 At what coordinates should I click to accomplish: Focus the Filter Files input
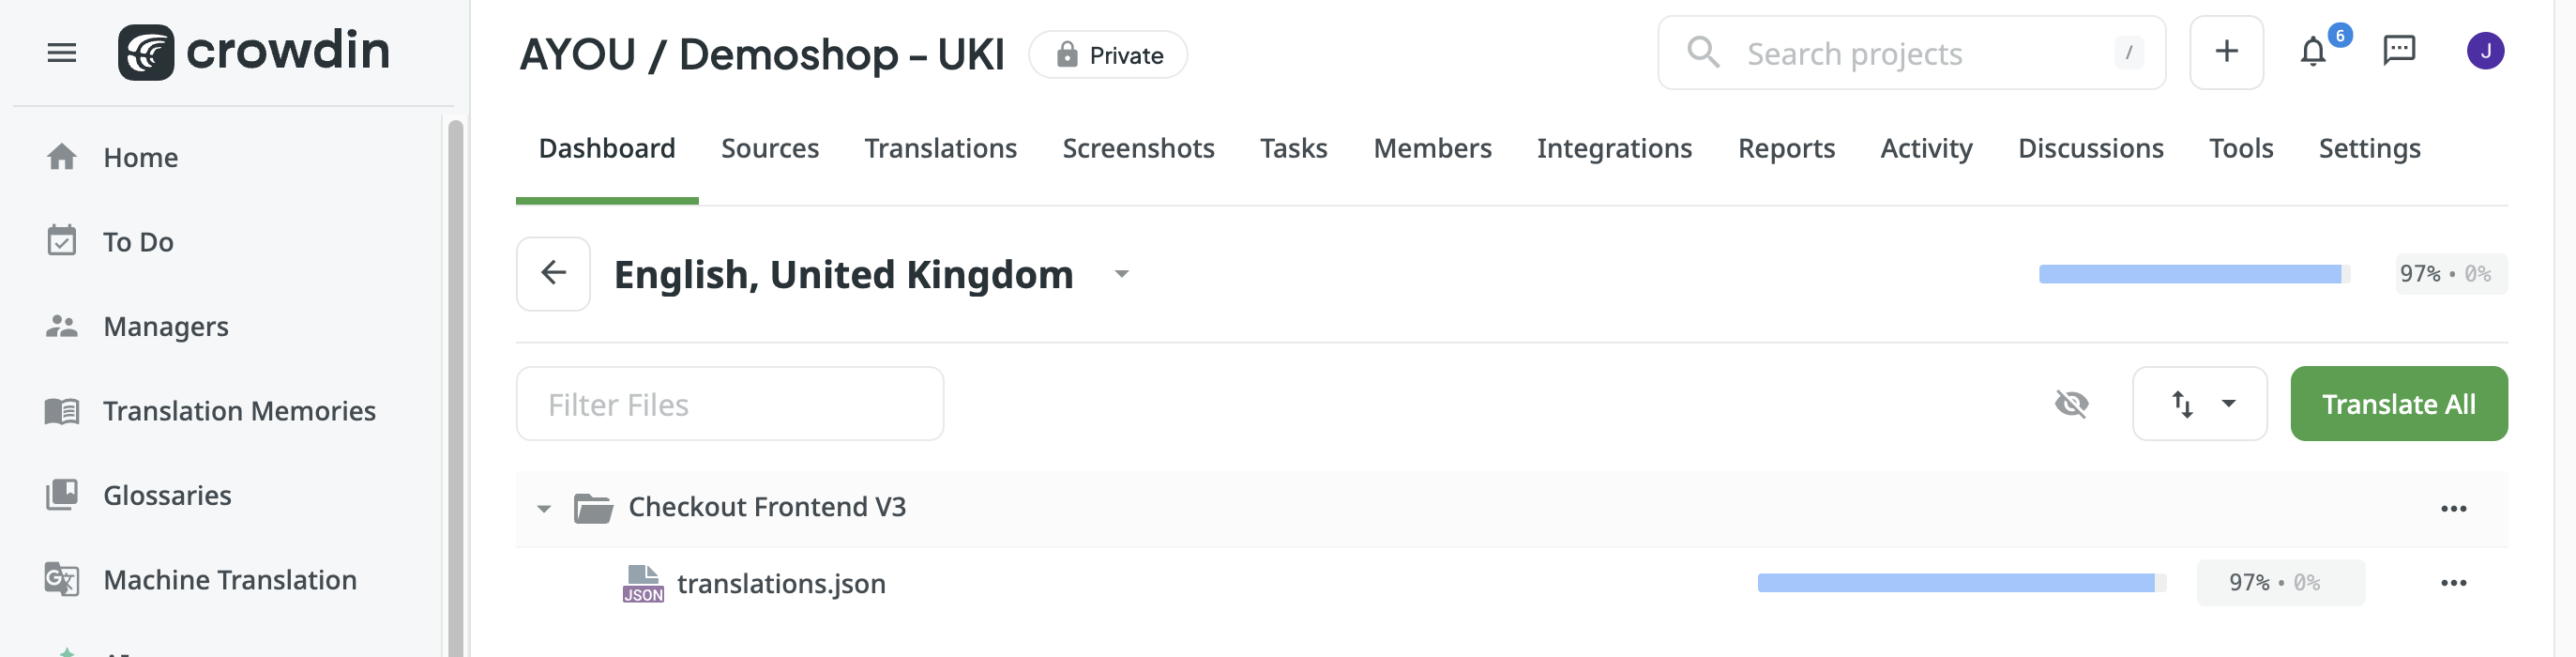(729, 404)
